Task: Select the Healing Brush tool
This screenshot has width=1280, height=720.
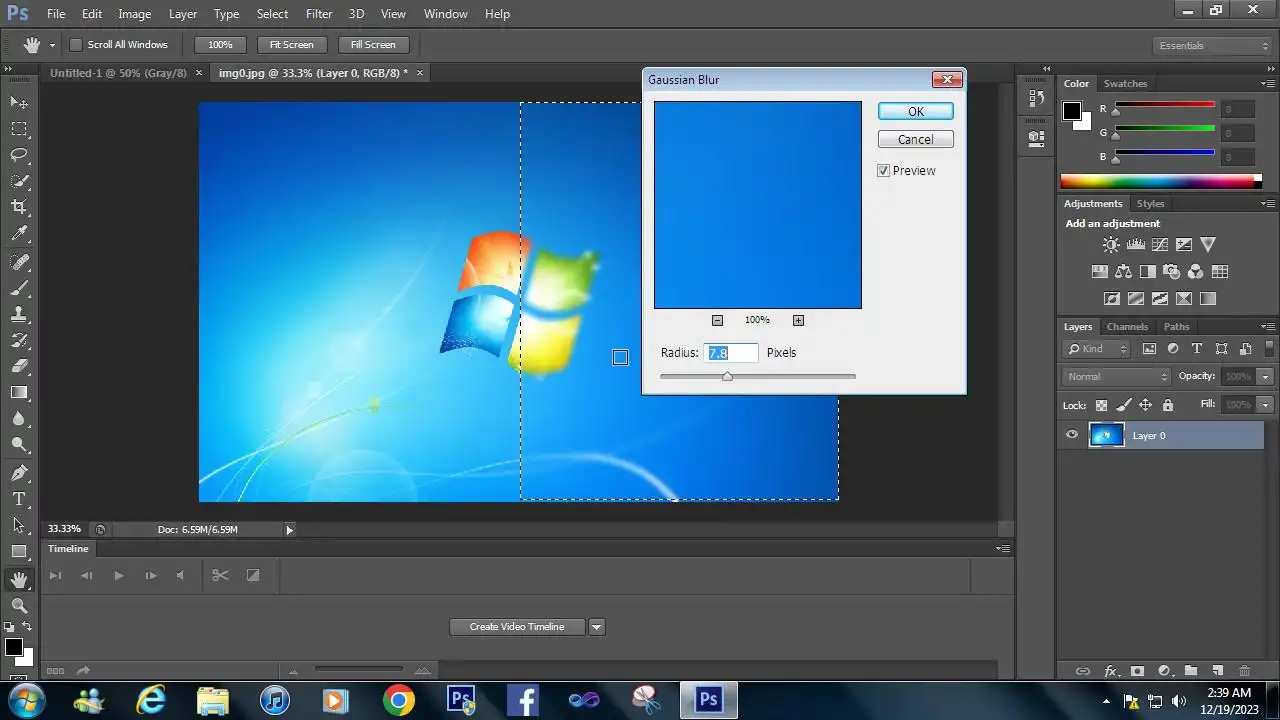Action: (x=19, y=262)
